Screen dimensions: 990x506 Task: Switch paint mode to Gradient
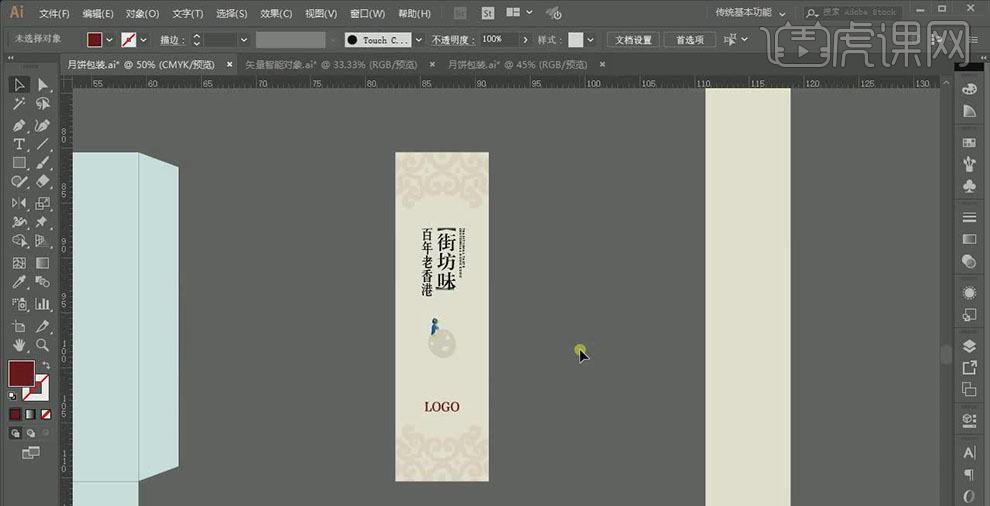(30, 414)
